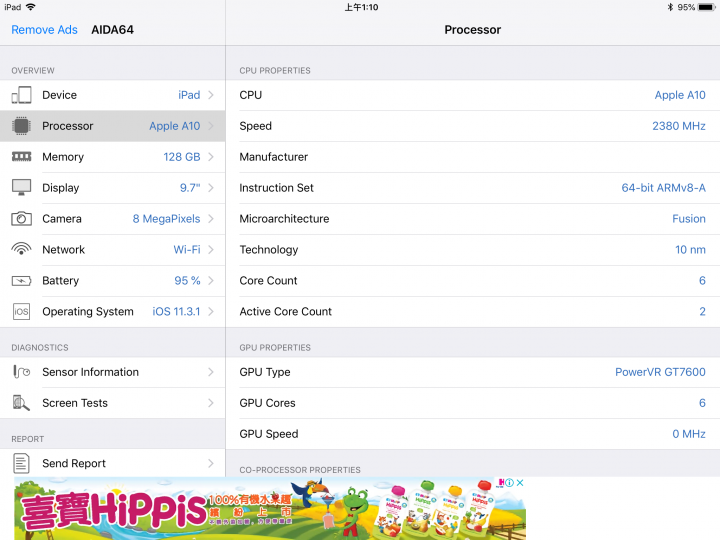Select the Processor chip icon

[21, 126]
